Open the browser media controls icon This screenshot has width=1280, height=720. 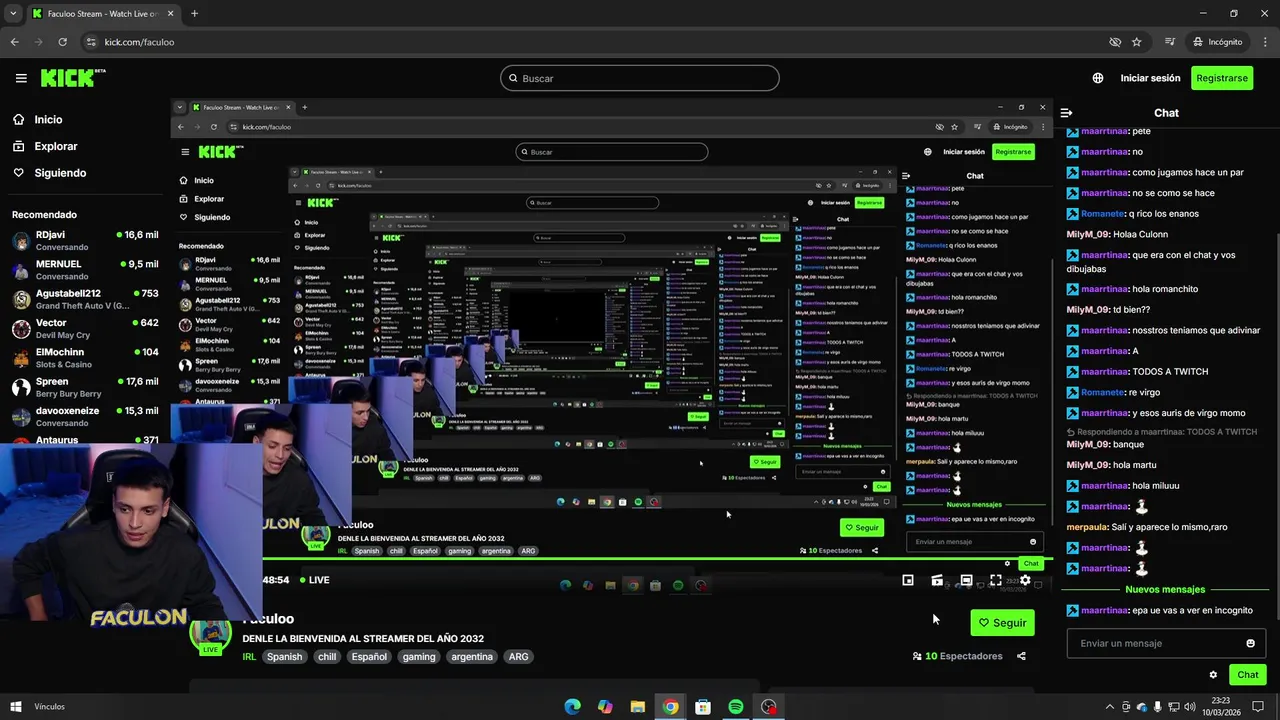pyautogui.click(x=1170, y=42)
